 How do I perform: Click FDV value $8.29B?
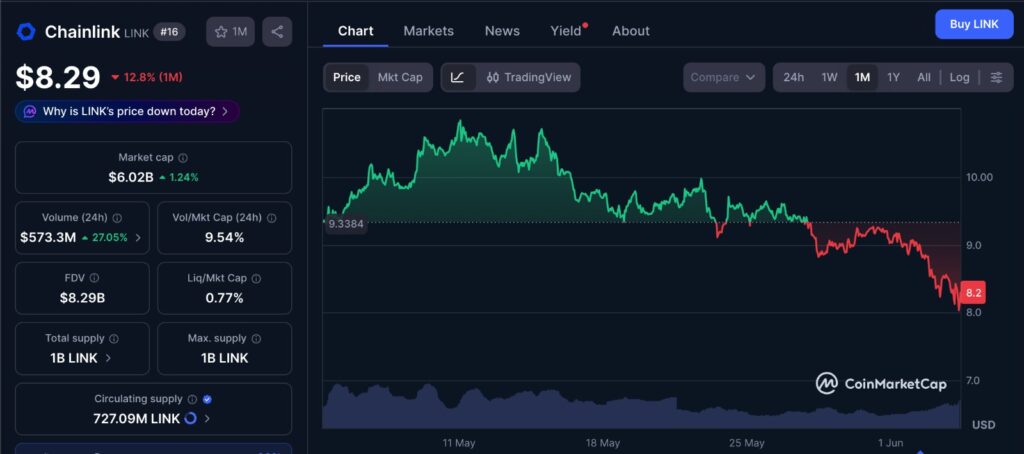pyautogui.click(x=82, y=298)
